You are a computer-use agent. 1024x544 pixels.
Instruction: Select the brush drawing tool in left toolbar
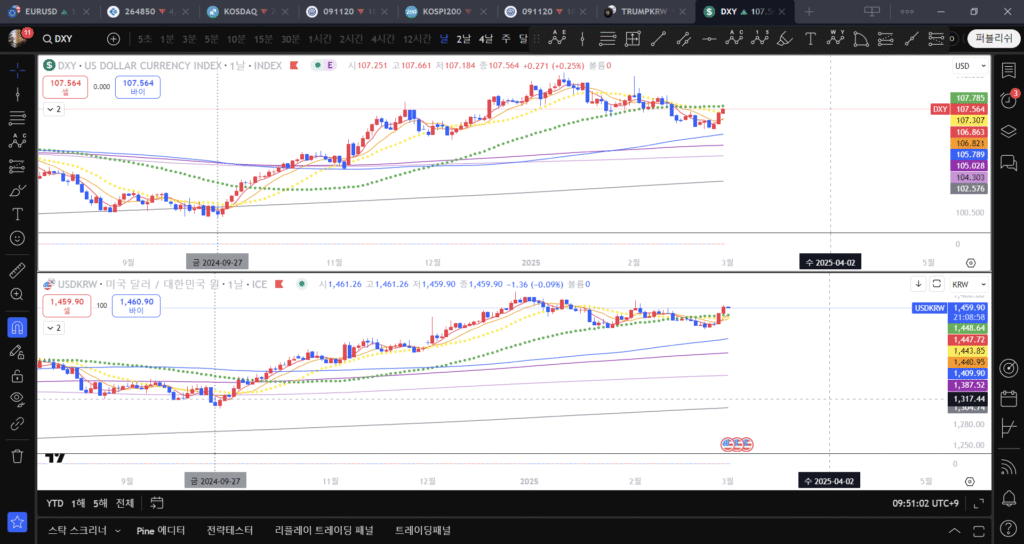point(18,191)
